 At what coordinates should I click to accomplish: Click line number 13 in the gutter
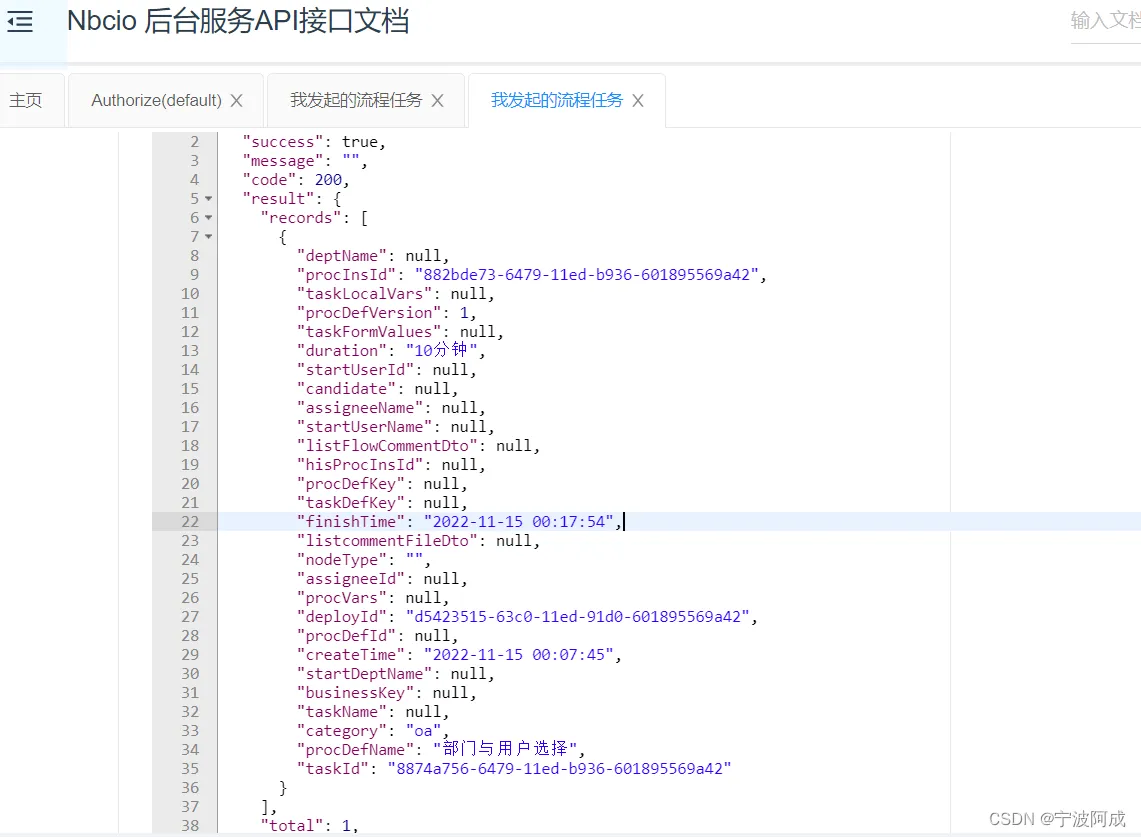(190, 350)
